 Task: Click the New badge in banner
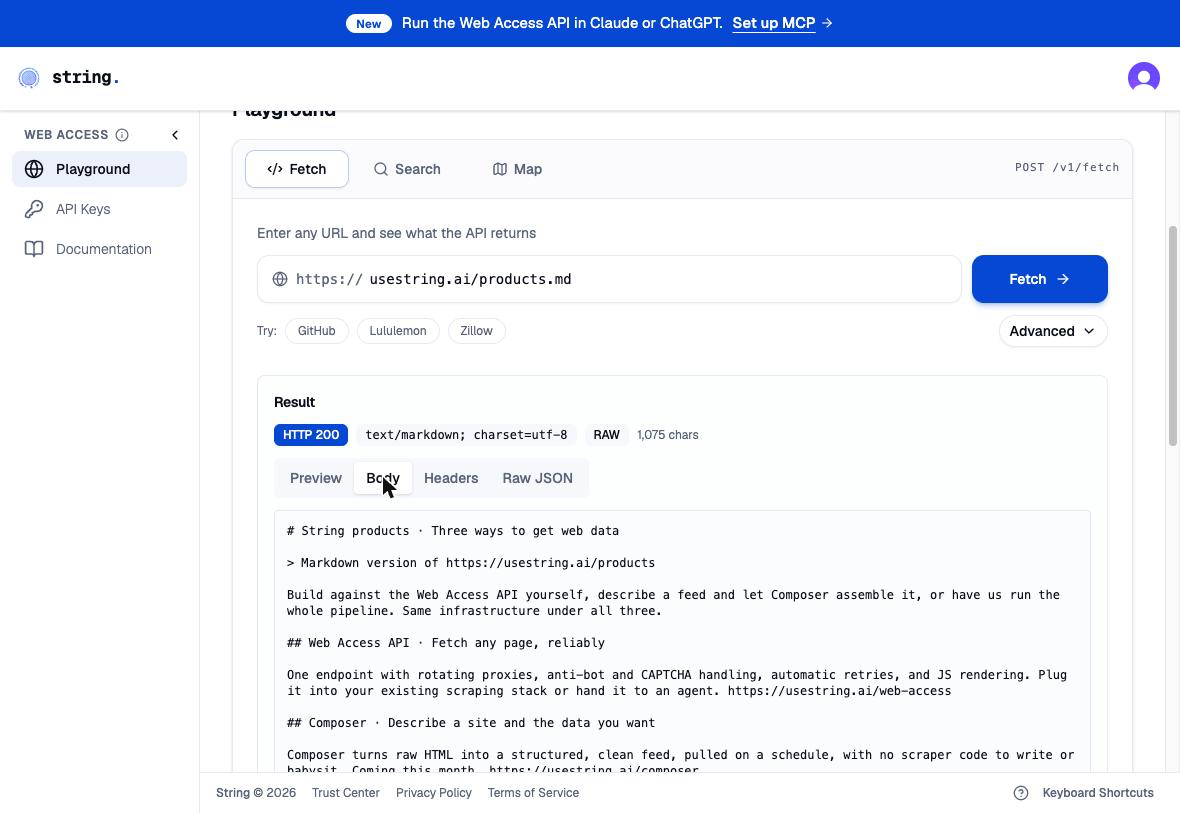pyautogui.click(x=369, y=23)
